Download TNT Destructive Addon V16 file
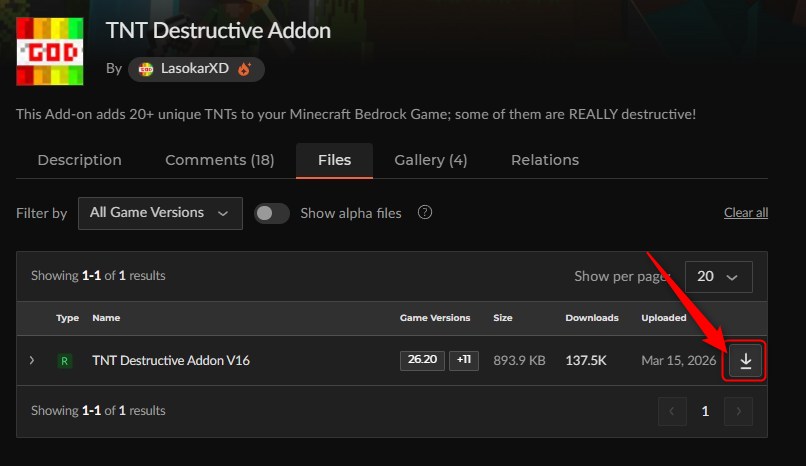The width and height of the screenshot is (806, 466). [x=745, y=361]
